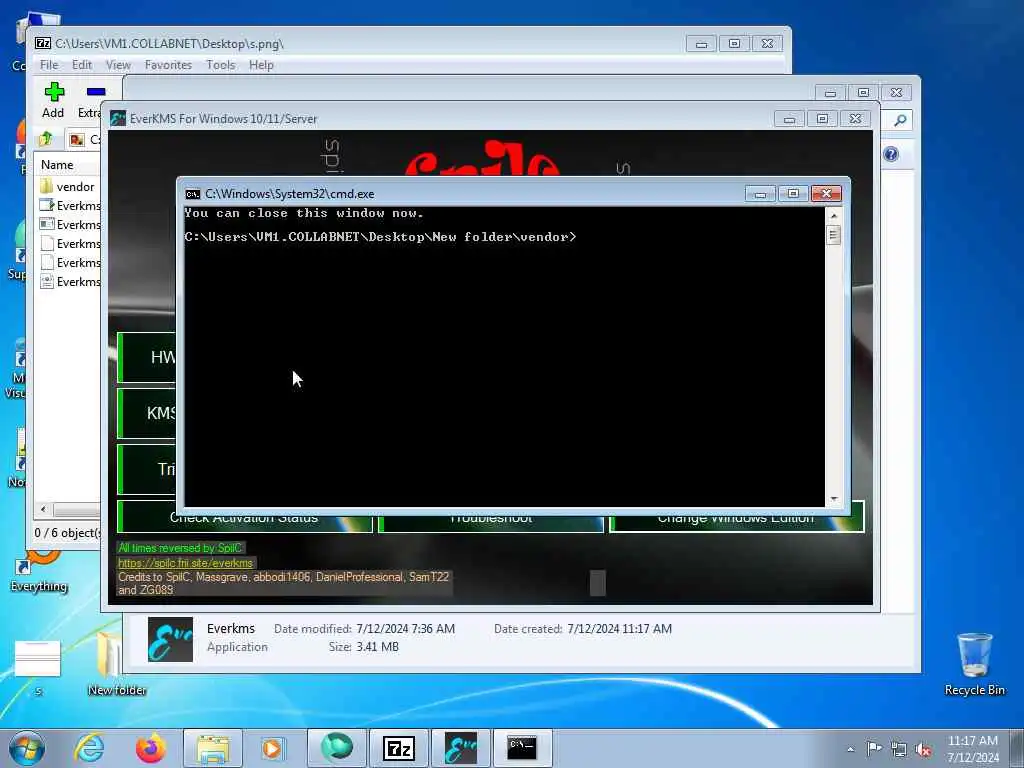The width and height of the screenshot is (1024, 768).
Task: Open Internet Explorer from the taskbar
Action: point(89,748)
